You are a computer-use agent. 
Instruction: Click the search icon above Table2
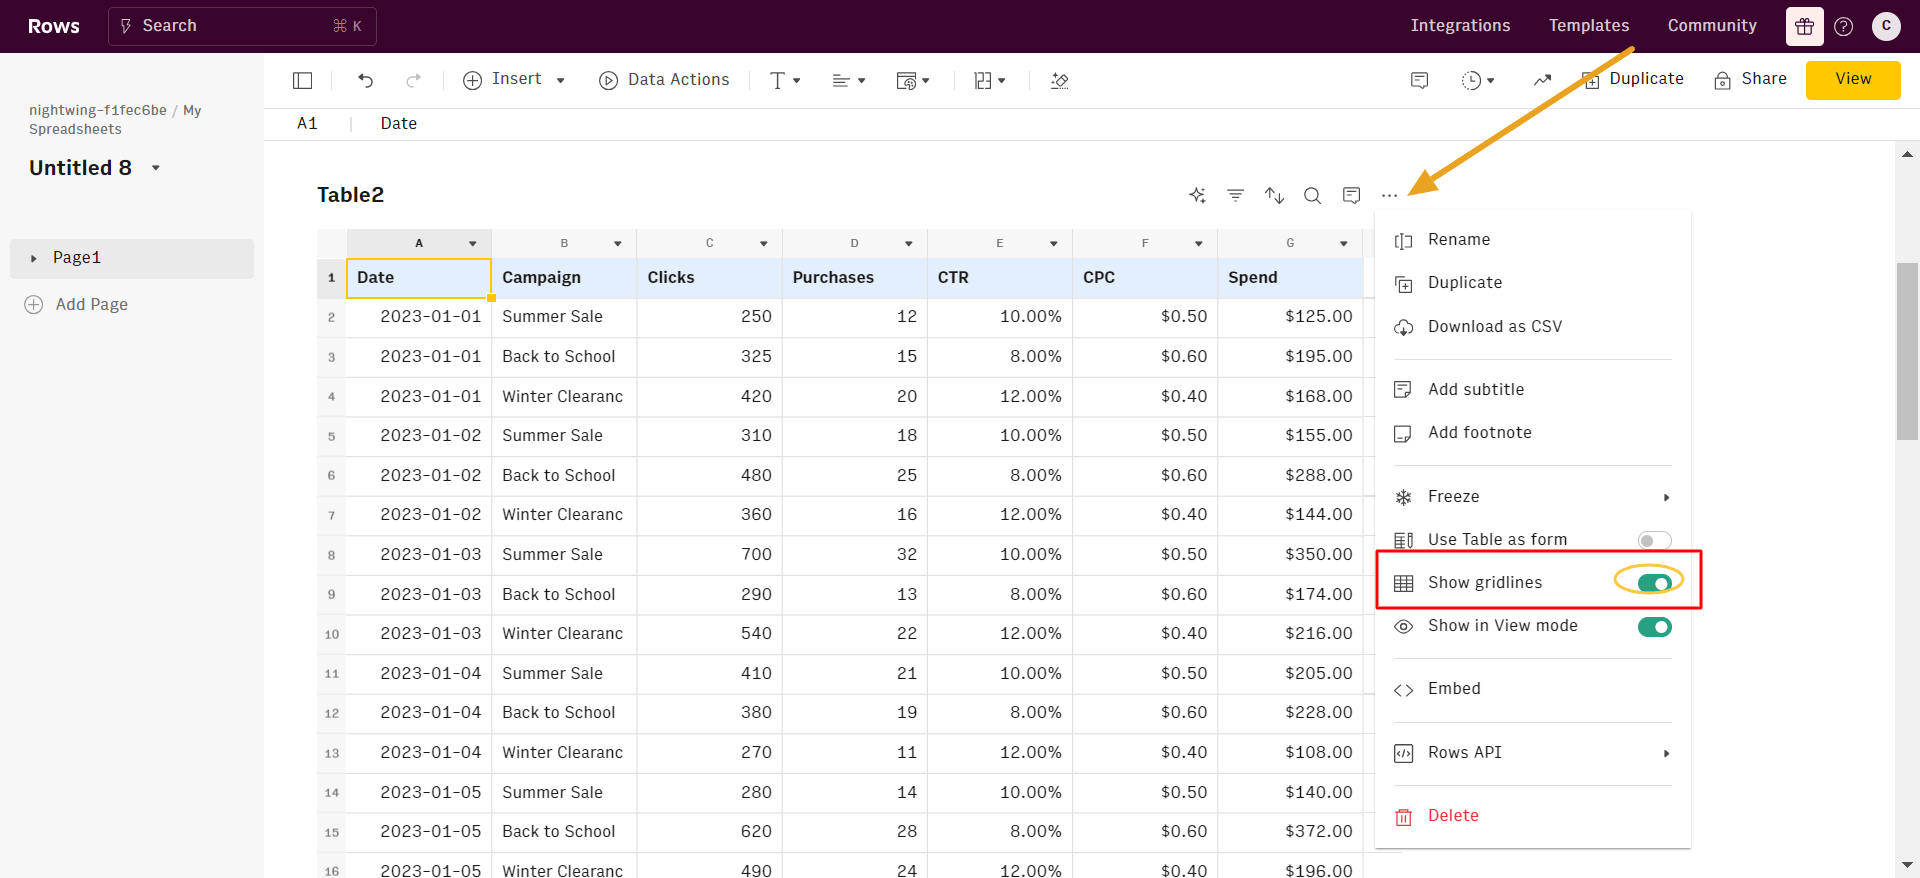pos(1313,195)
